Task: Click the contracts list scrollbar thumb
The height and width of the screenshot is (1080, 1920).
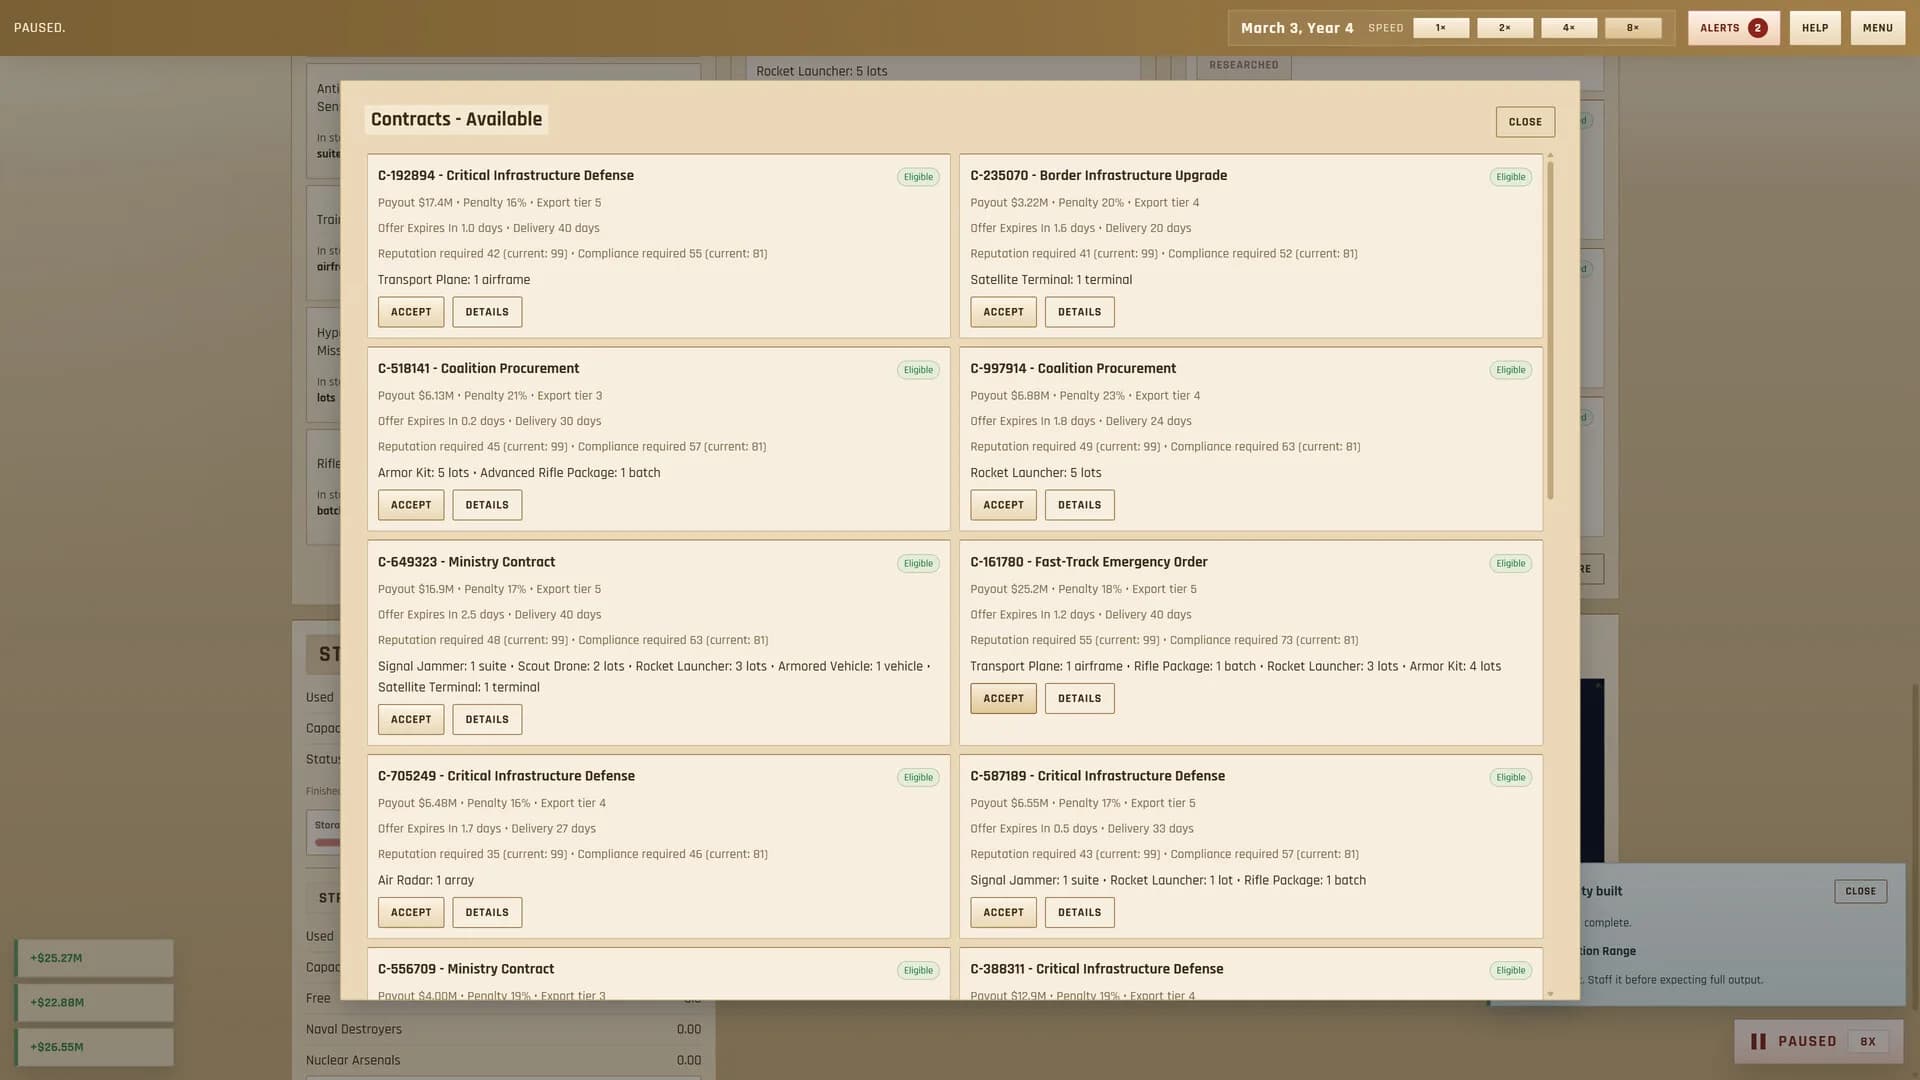Action: point(1550,330)
